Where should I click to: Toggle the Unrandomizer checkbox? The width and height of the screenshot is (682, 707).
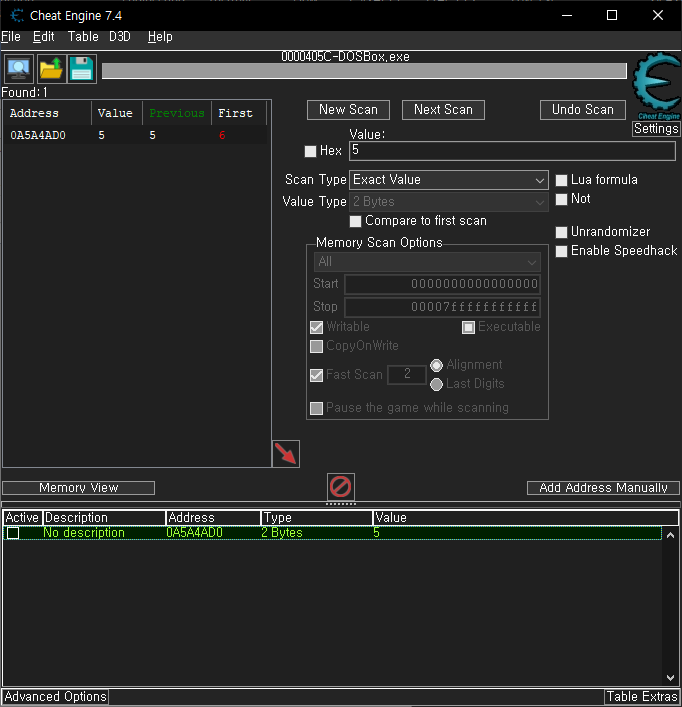(x=561, y=232)
